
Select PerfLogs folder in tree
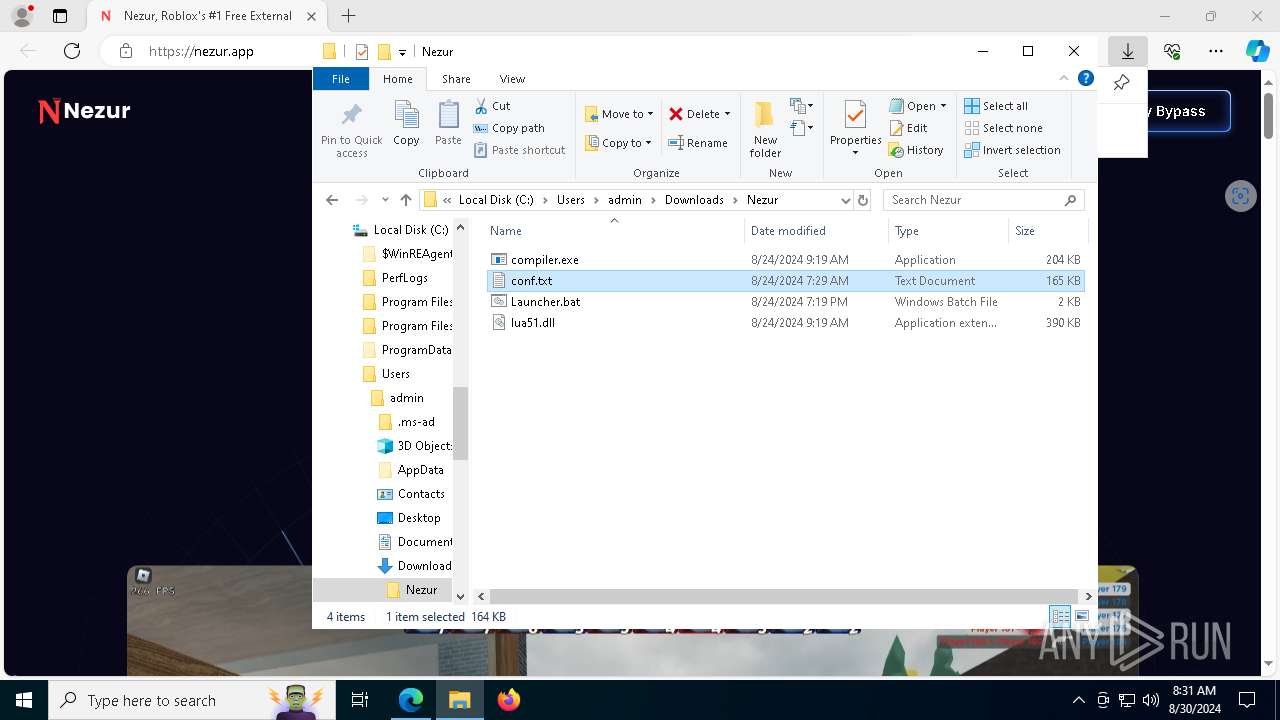pos(404,278)
